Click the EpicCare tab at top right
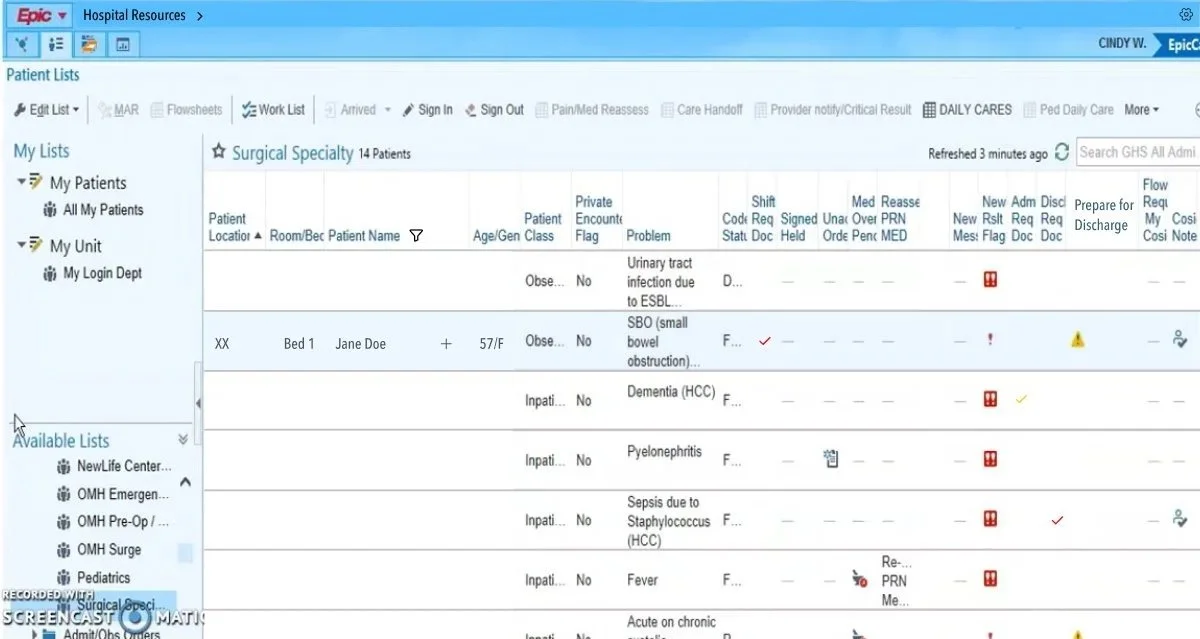This screenshot has height=639, width=1200. pyautogui.click(x=1176, y=44)
